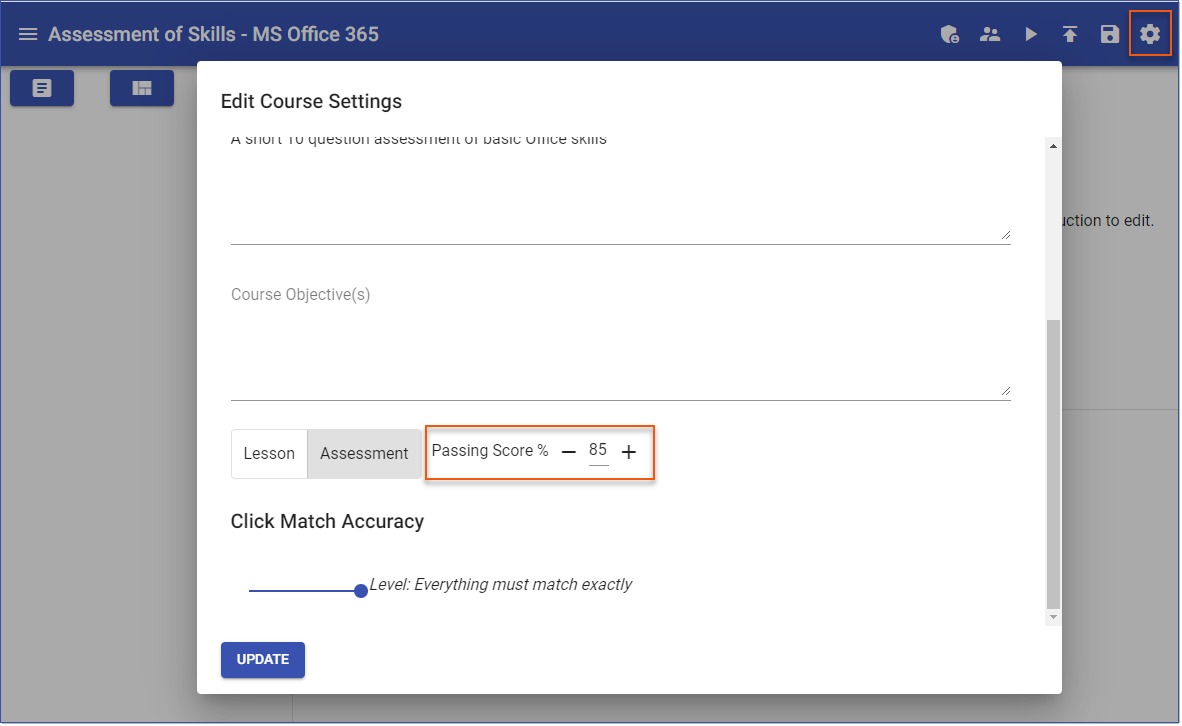The height and width of the screenshot is (726, 1182).
Task: Play the course preview
Action: point(1030,34)
